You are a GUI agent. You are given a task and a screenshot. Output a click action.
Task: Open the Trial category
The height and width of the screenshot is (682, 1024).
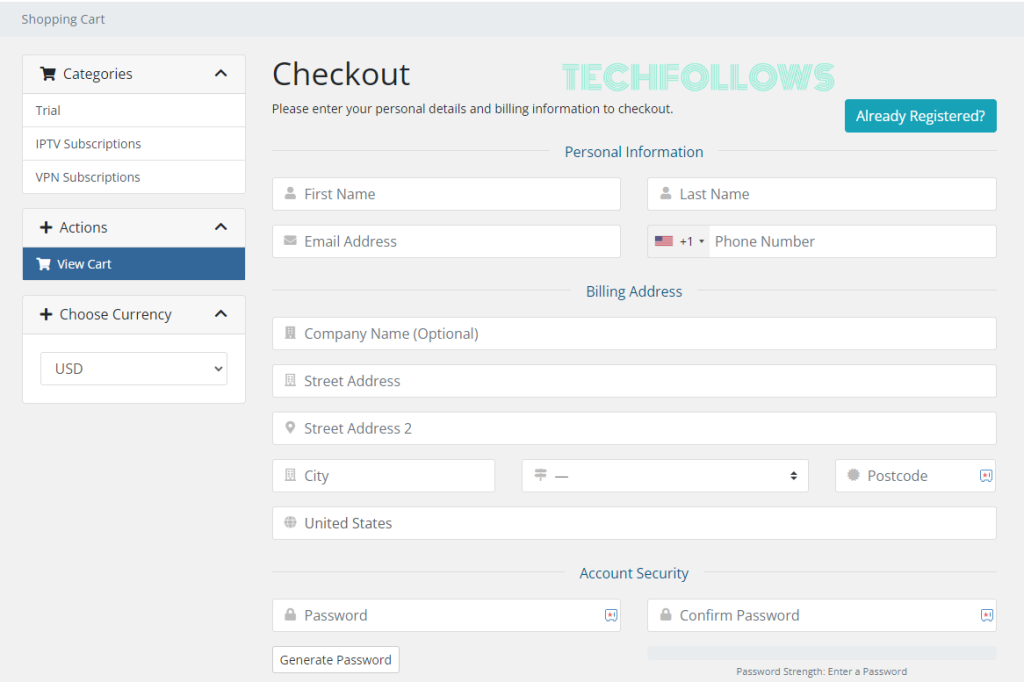(134, 110)
